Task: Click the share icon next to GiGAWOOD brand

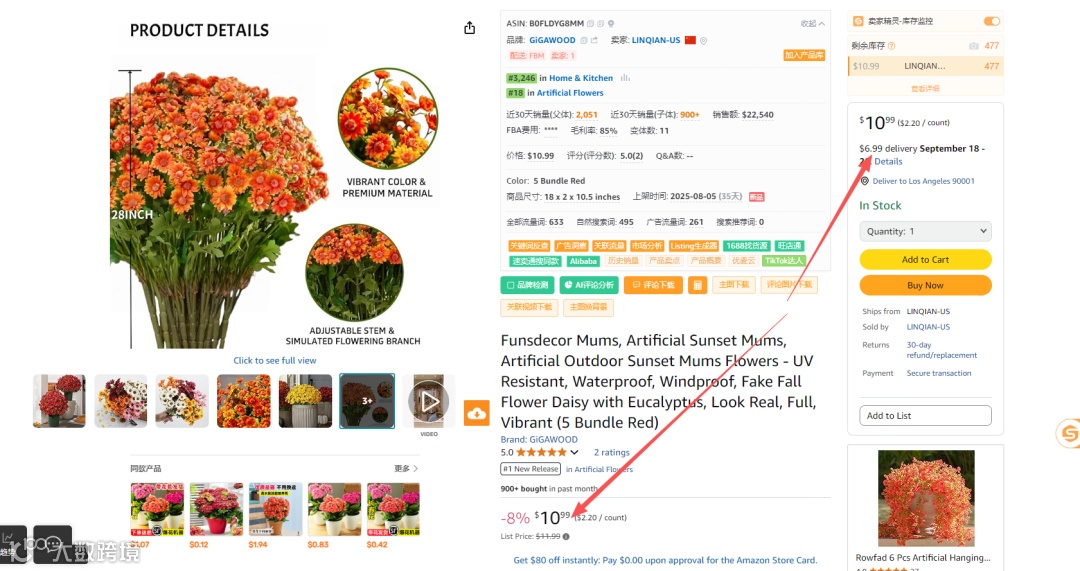Action: click(x=594, y=40)
